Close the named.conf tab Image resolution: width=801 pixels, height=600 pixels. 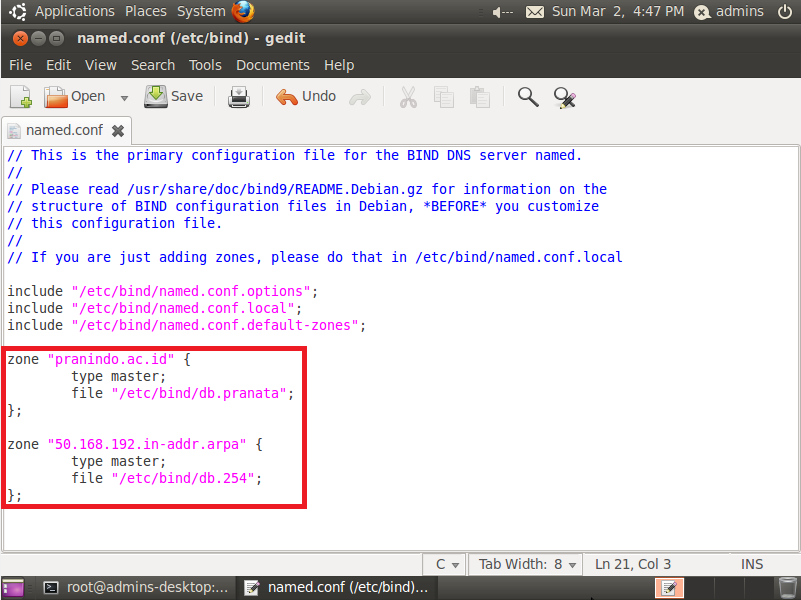pyautogui.click(x=117, y=130)
